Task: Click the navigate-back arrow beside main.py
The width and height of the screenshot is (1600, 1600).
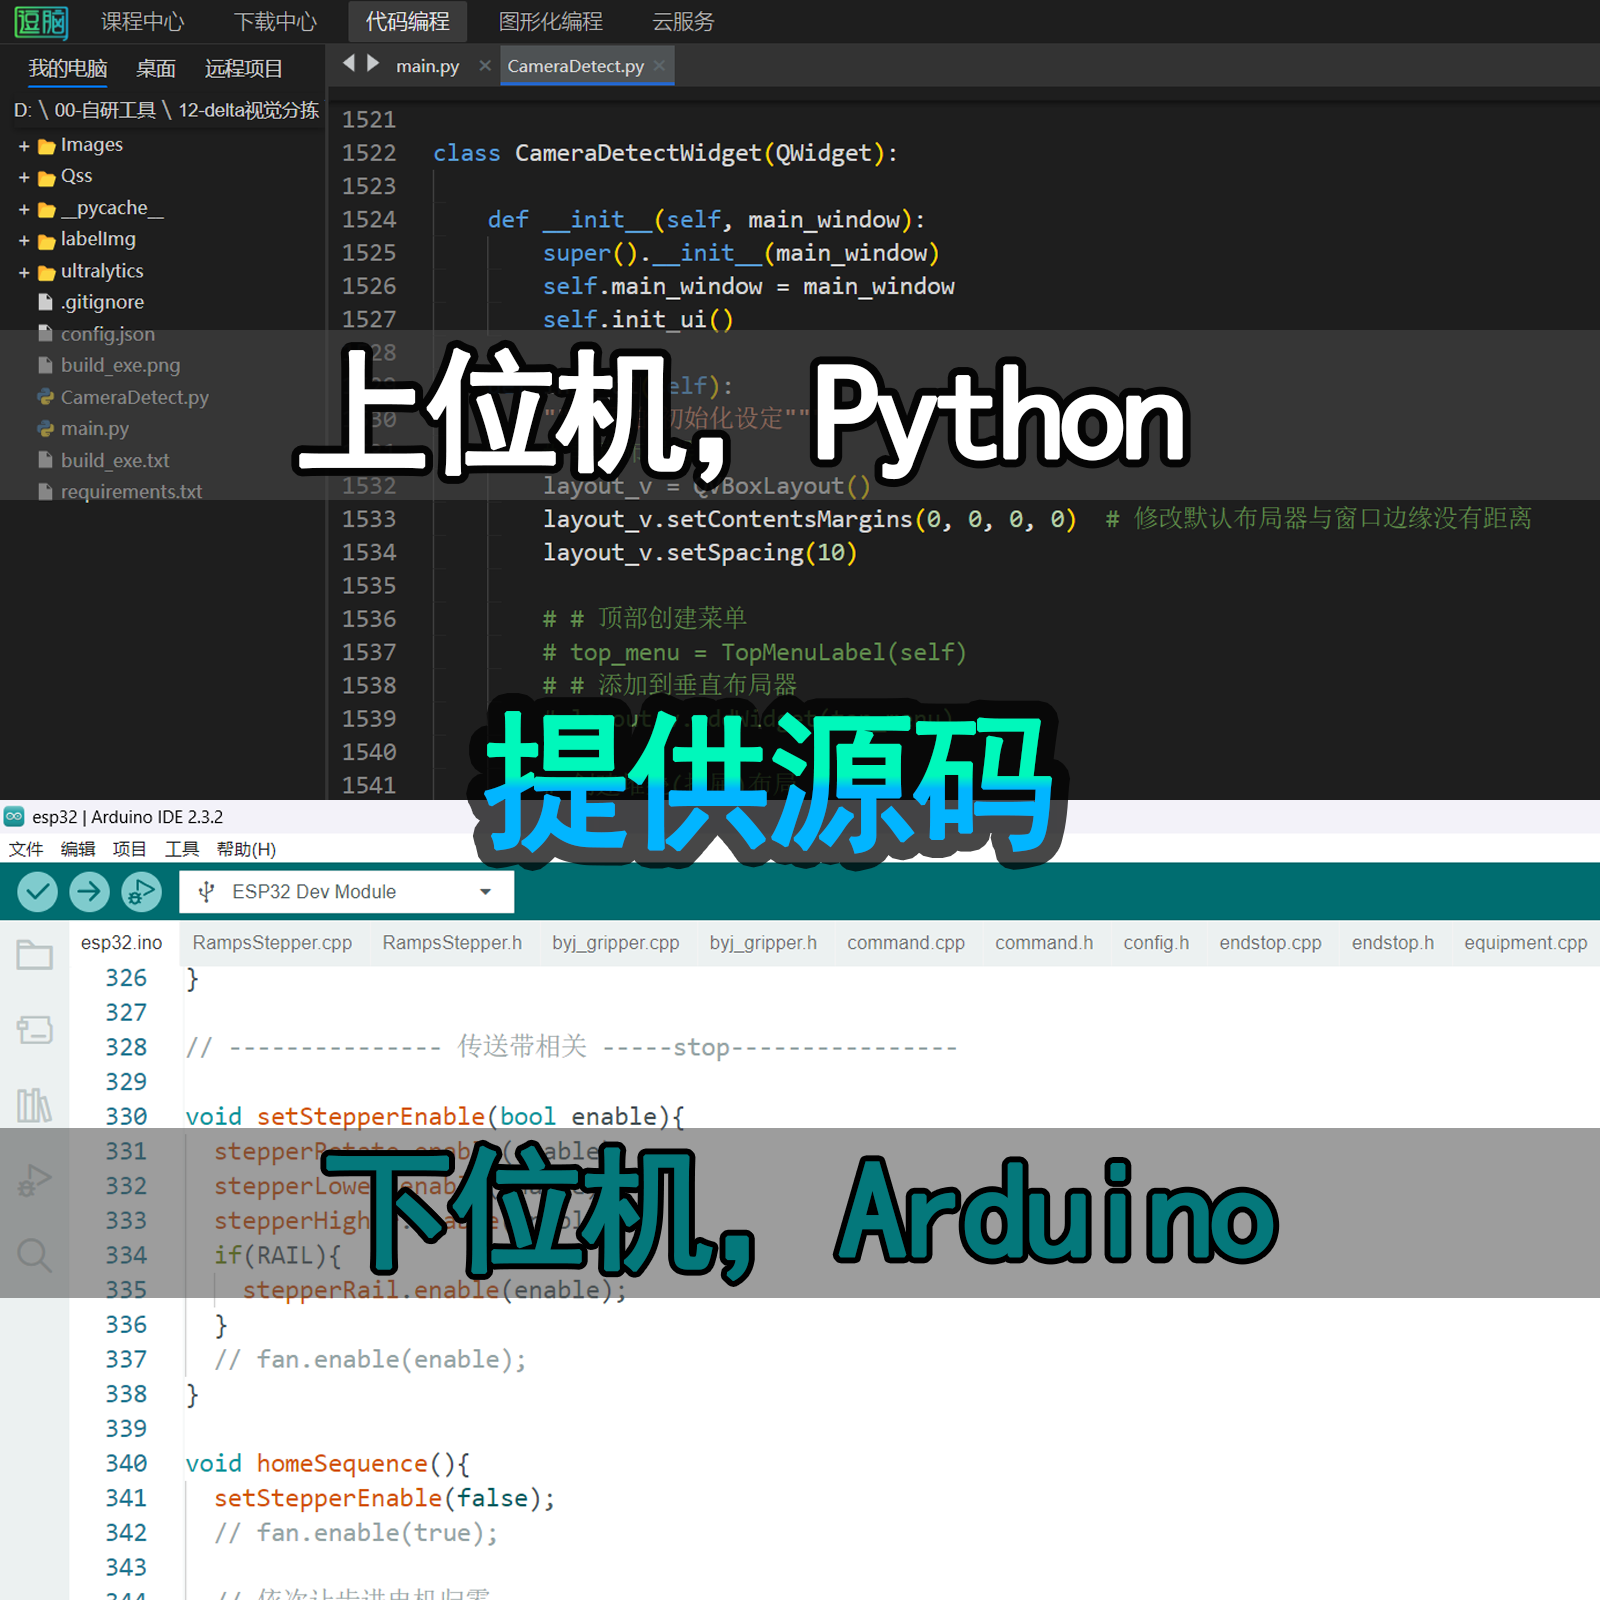Action: click(349, 64)
